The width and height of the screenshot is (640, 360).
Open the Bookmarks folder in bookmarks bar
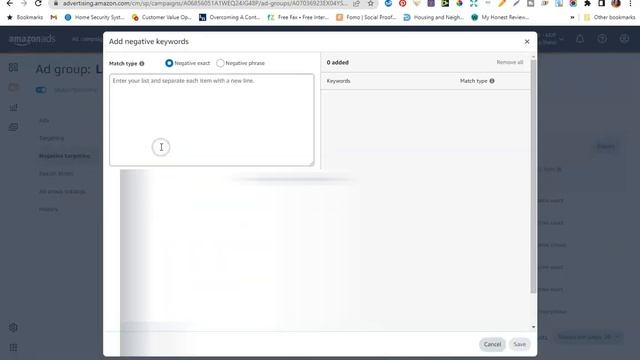(25, 18)
